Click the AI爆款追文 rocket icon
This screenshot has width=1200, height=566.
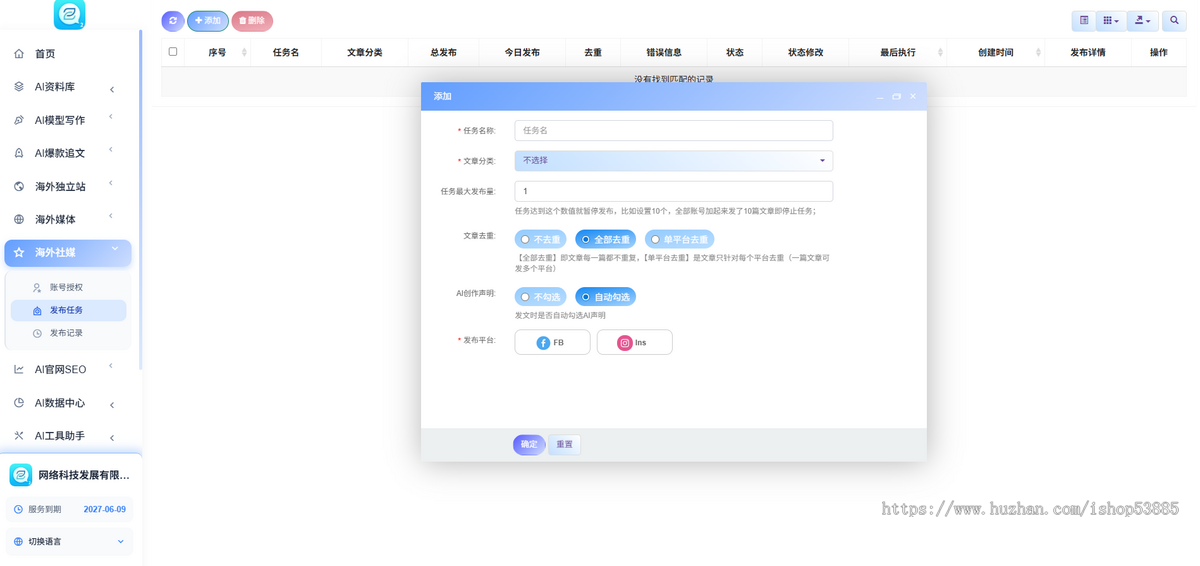tap(19, 153)
